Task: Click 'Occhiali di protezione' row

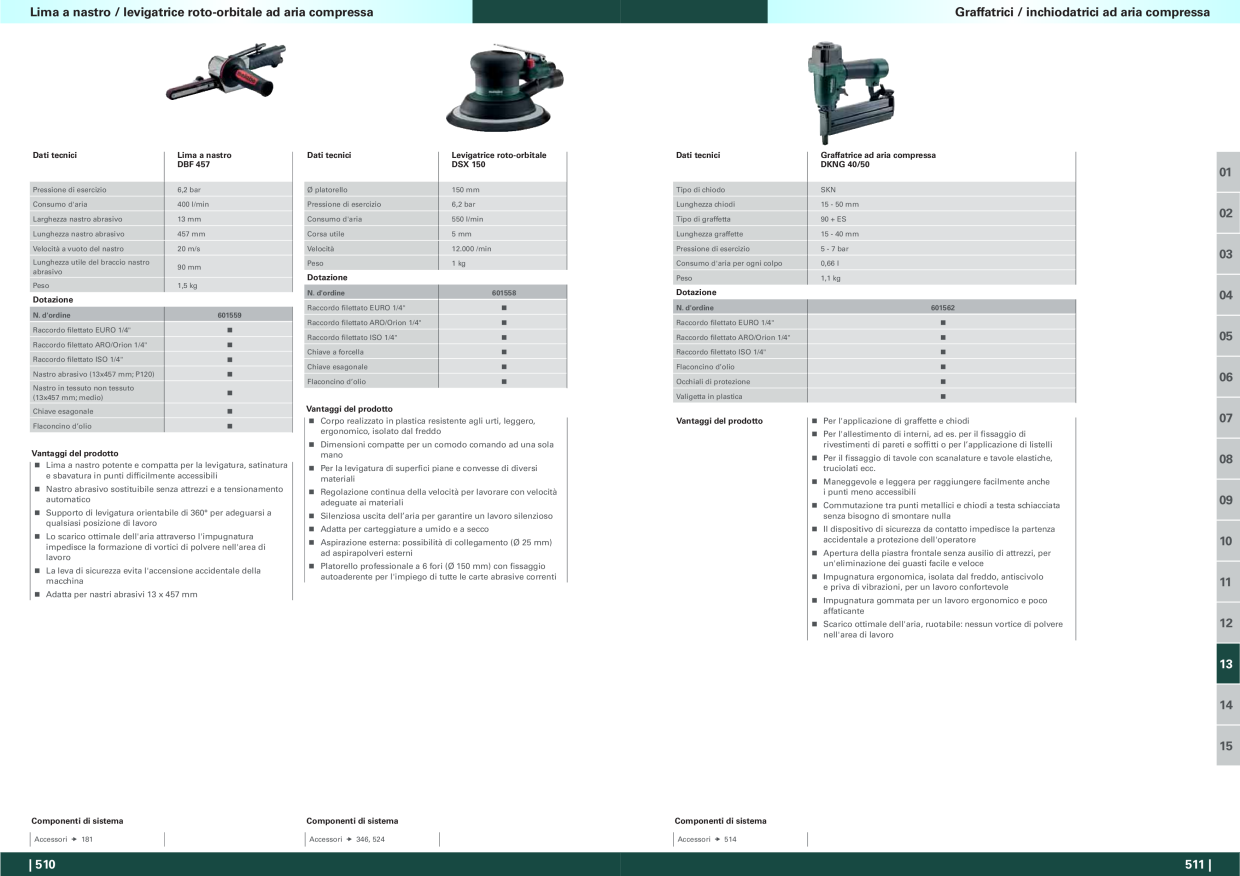Action: coord(875,381)
